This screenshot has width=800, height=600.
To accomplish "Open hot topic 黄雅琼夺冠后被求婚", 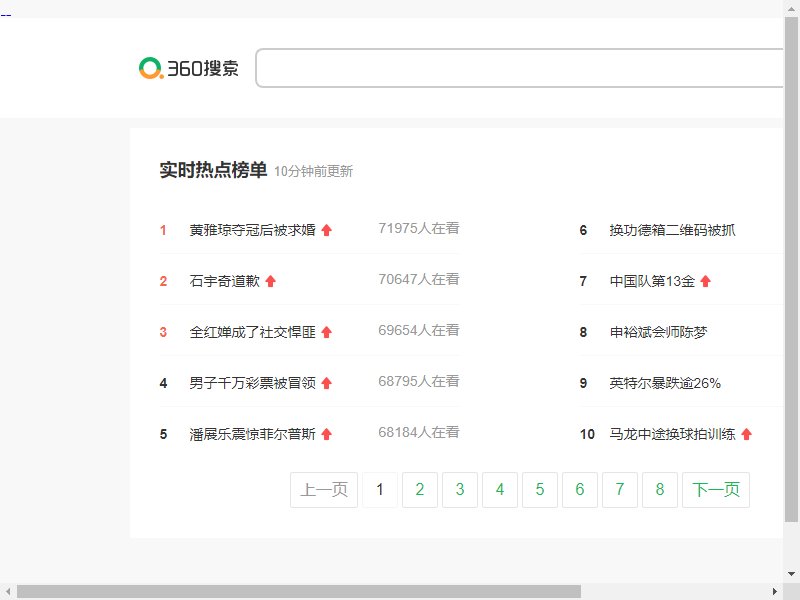I will pos(253,230).
